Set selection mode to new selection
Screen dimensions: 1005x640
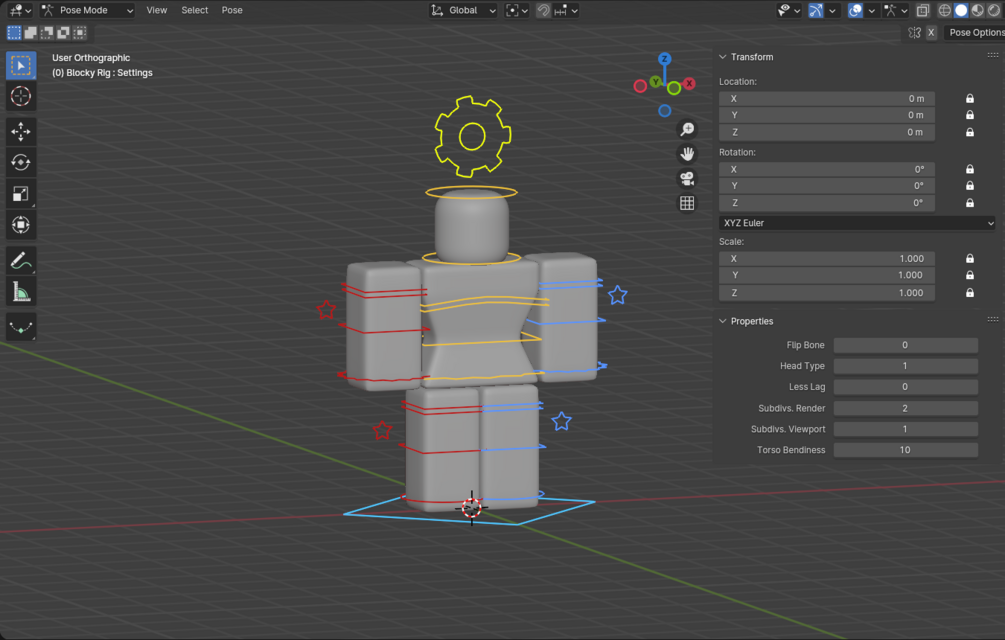[x=14, y=33]
